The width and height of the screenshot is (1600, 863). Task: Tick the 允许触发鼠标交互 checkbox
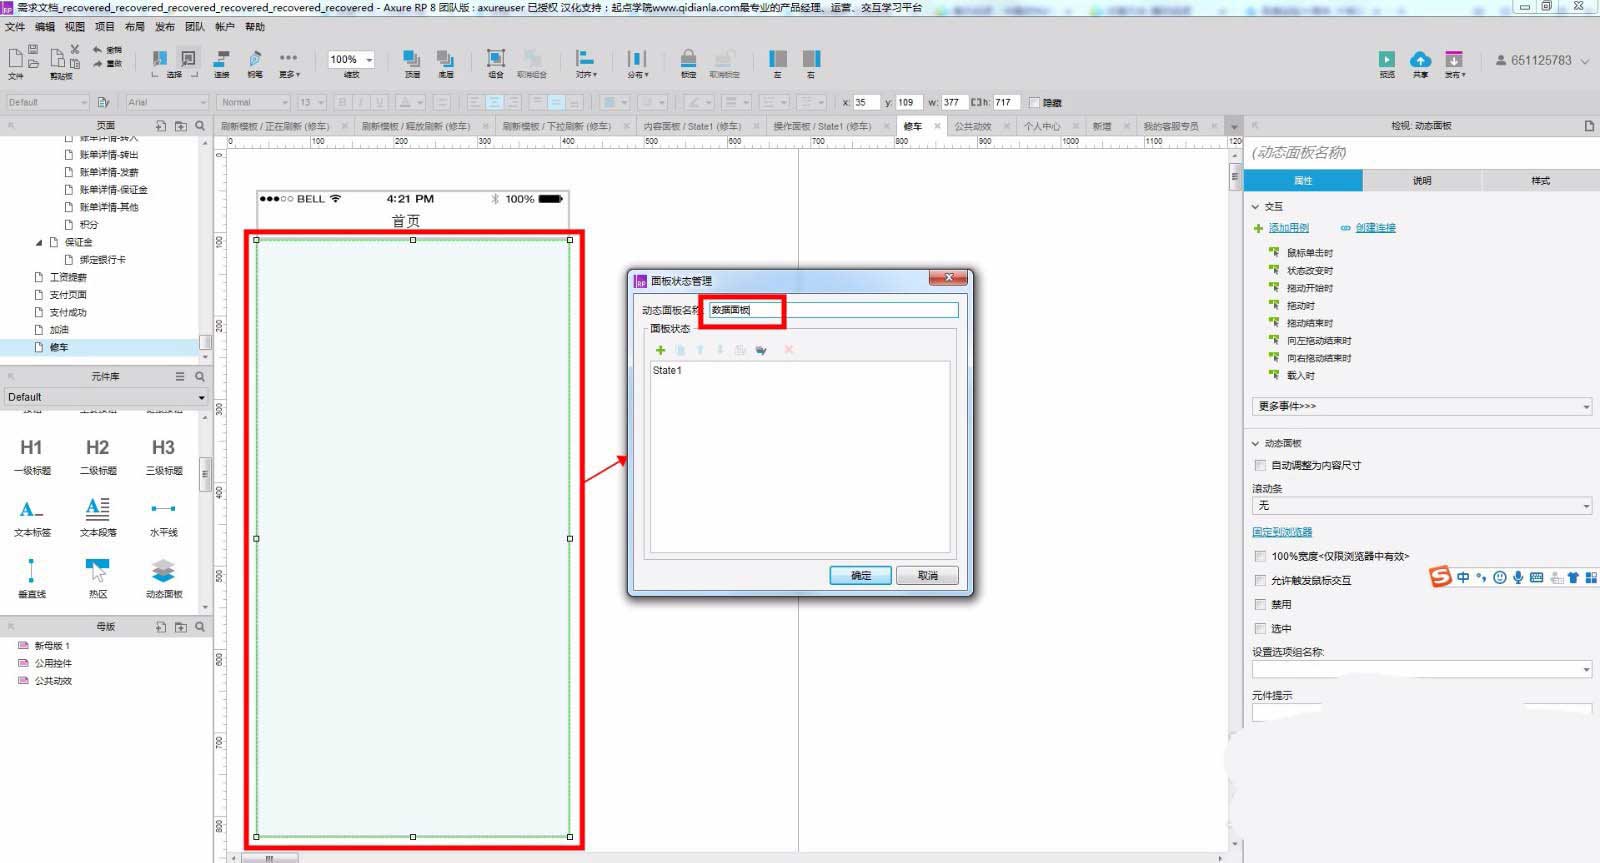point(1260,580)
